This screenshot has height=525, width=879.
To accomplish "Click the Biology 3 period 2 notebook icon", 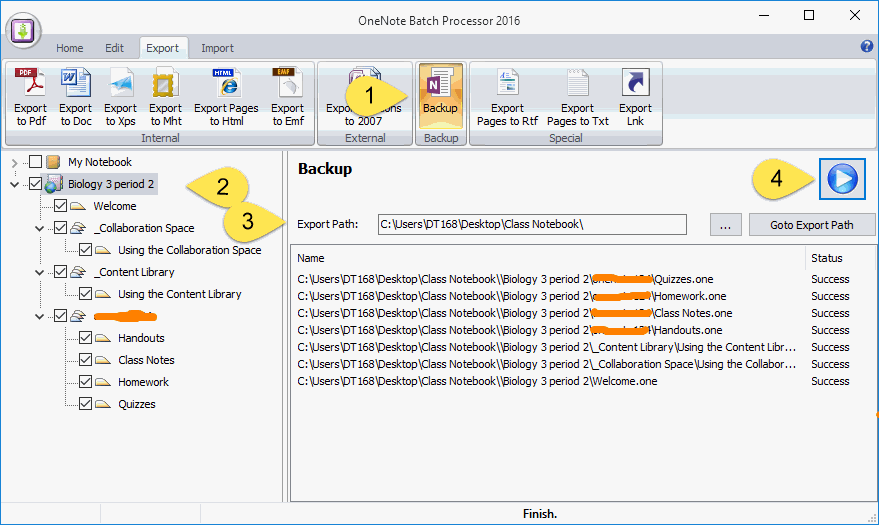I will click(54, 184).
